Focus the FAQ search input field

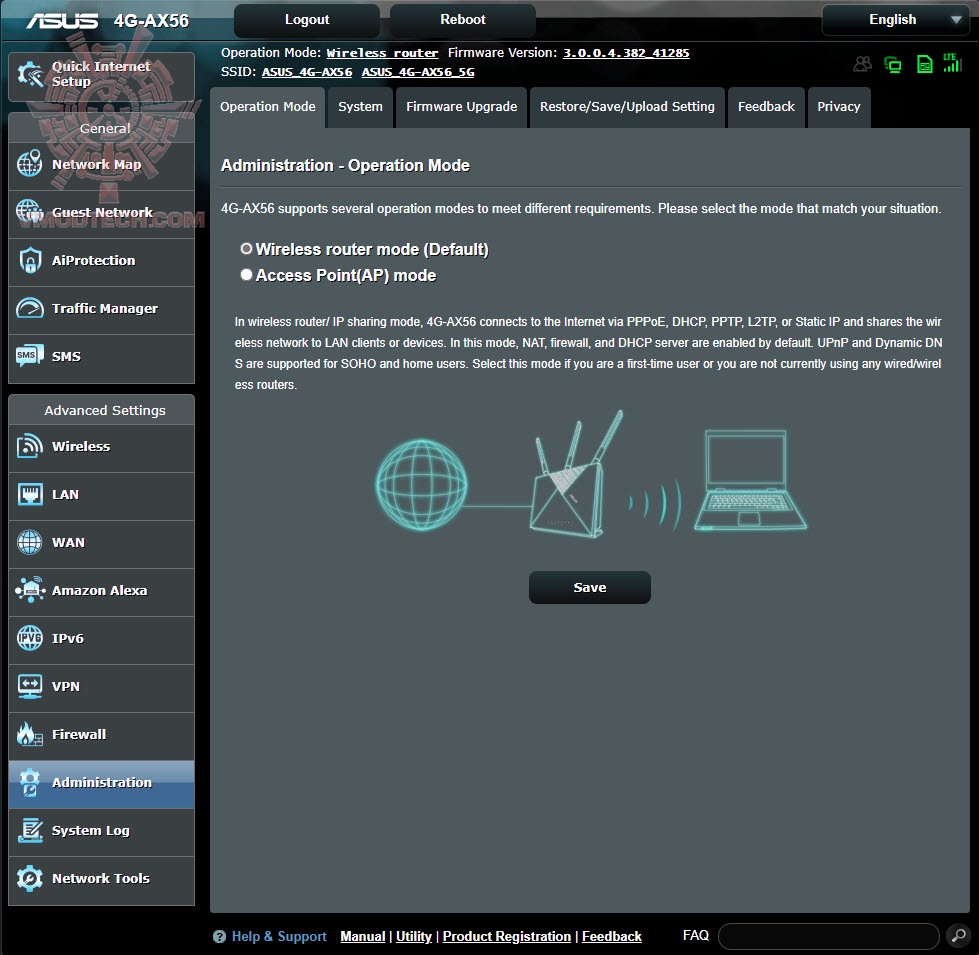tap(829, 936)
